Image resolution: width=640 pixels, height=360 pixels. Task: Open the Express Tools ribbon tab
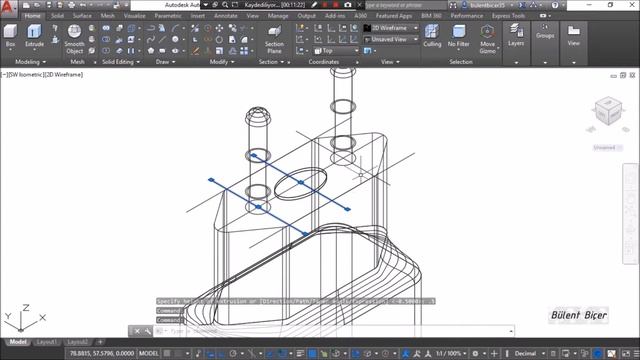pos(508,16)
